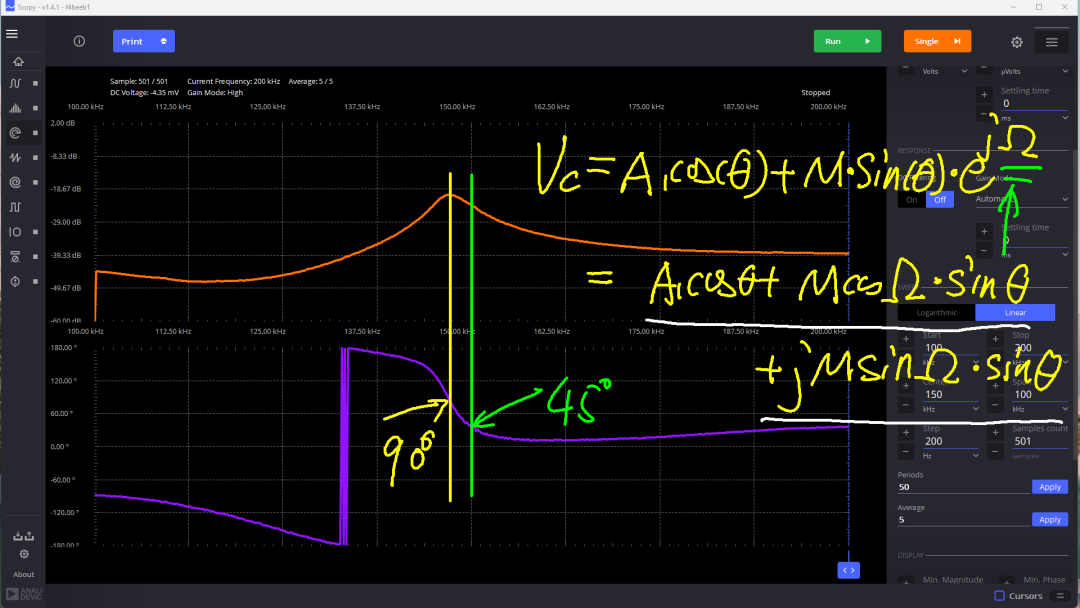Toggle Spectrum Analyzer run square button
Screen dimensions: 1080x608
coord(35,108)
